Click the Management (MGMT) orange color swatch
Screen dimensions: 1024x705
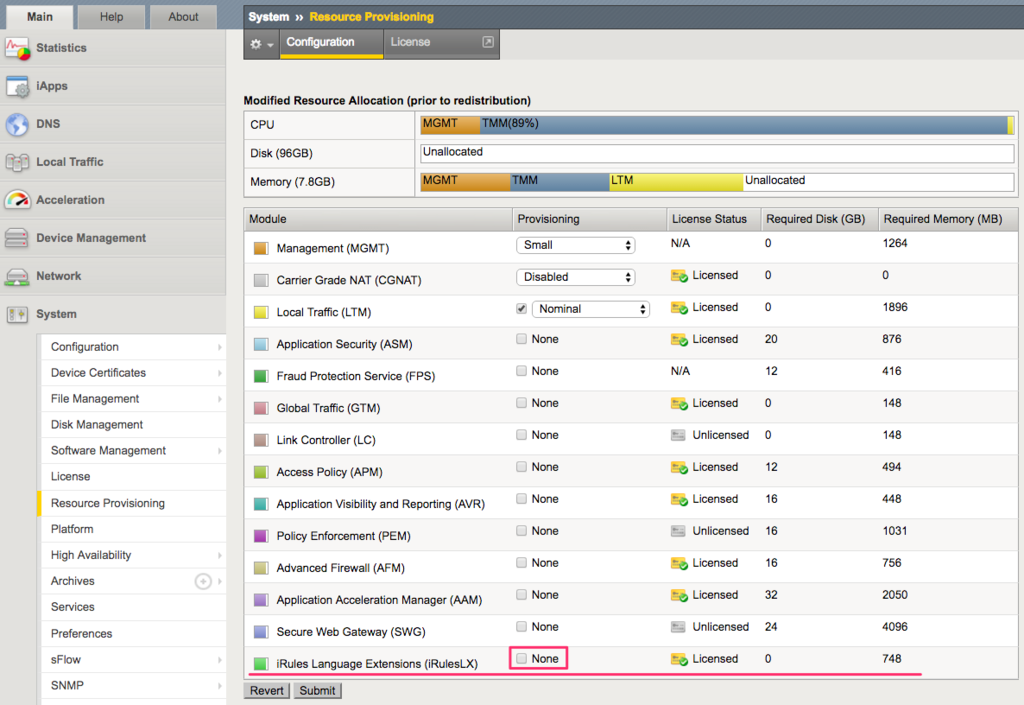click(261, 248)
